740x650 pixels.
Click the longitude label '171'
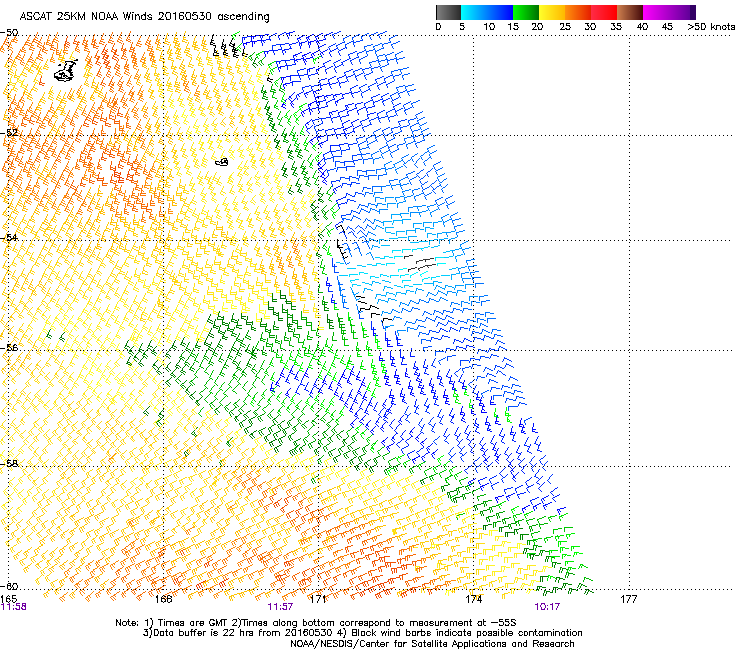pyautogui.click(x=318, y=599)
